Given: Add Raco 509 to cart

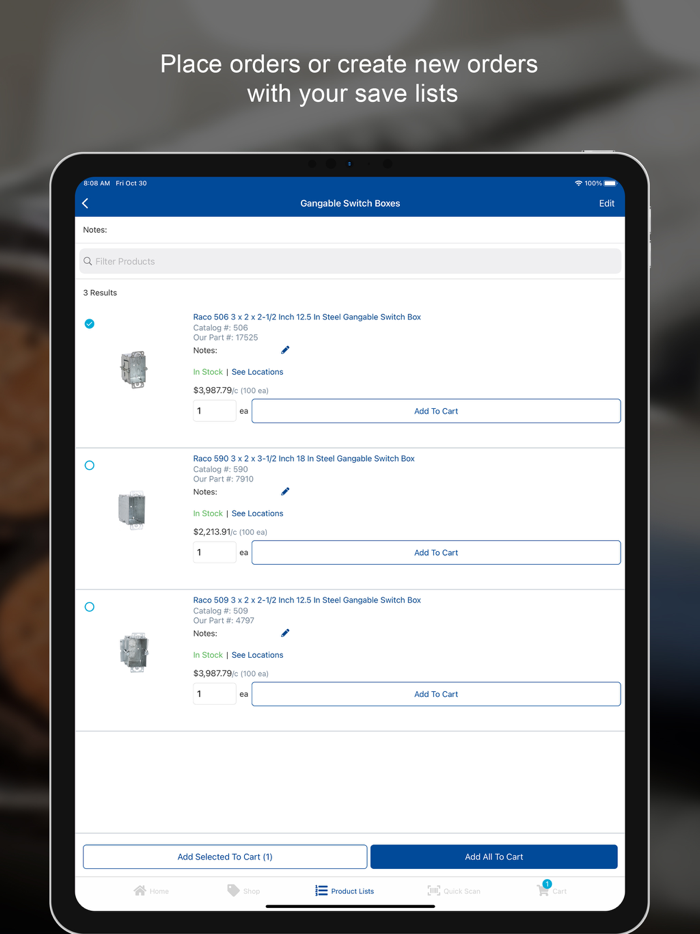Looking at the screenshot, I should click(436, 694).
